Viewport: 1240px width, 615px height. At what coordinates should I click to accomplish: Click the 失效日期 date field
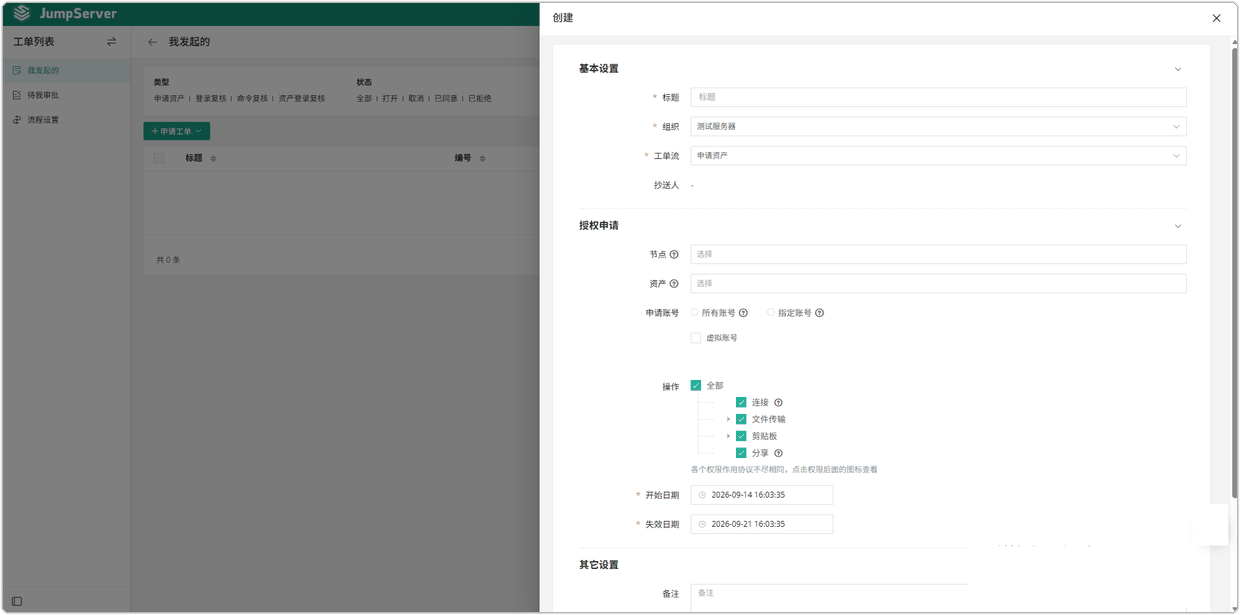click(762, 524)
